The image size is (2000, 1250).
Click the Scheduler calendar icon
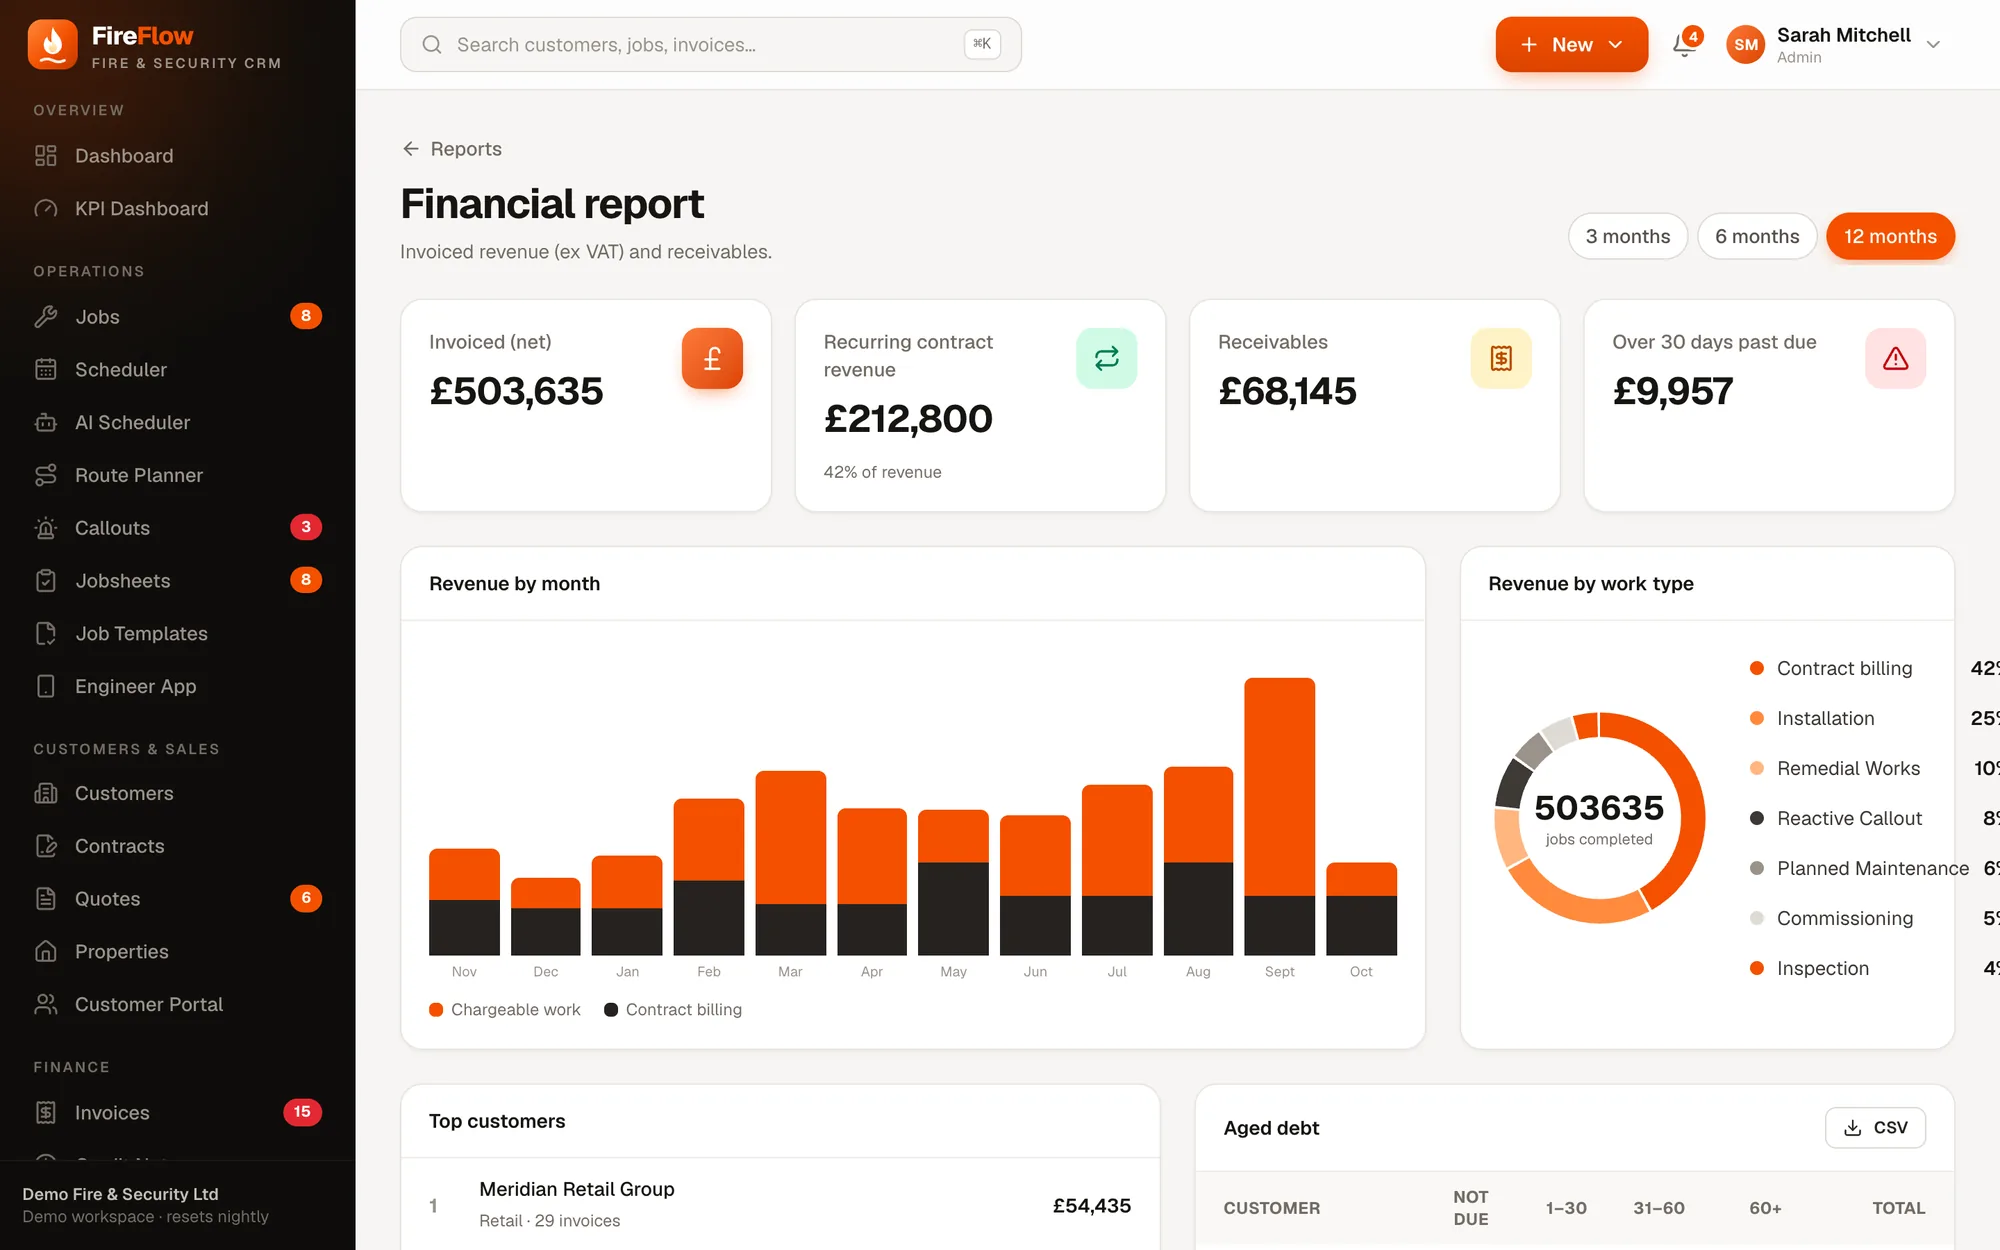pos(46,370)
